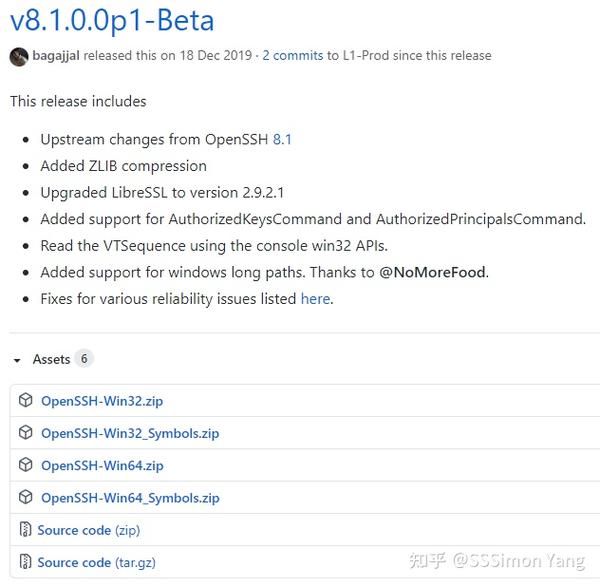The height and width of the screenshot is (587, 600).
Task: View the 2 commits link
Action: coord(292,55)
